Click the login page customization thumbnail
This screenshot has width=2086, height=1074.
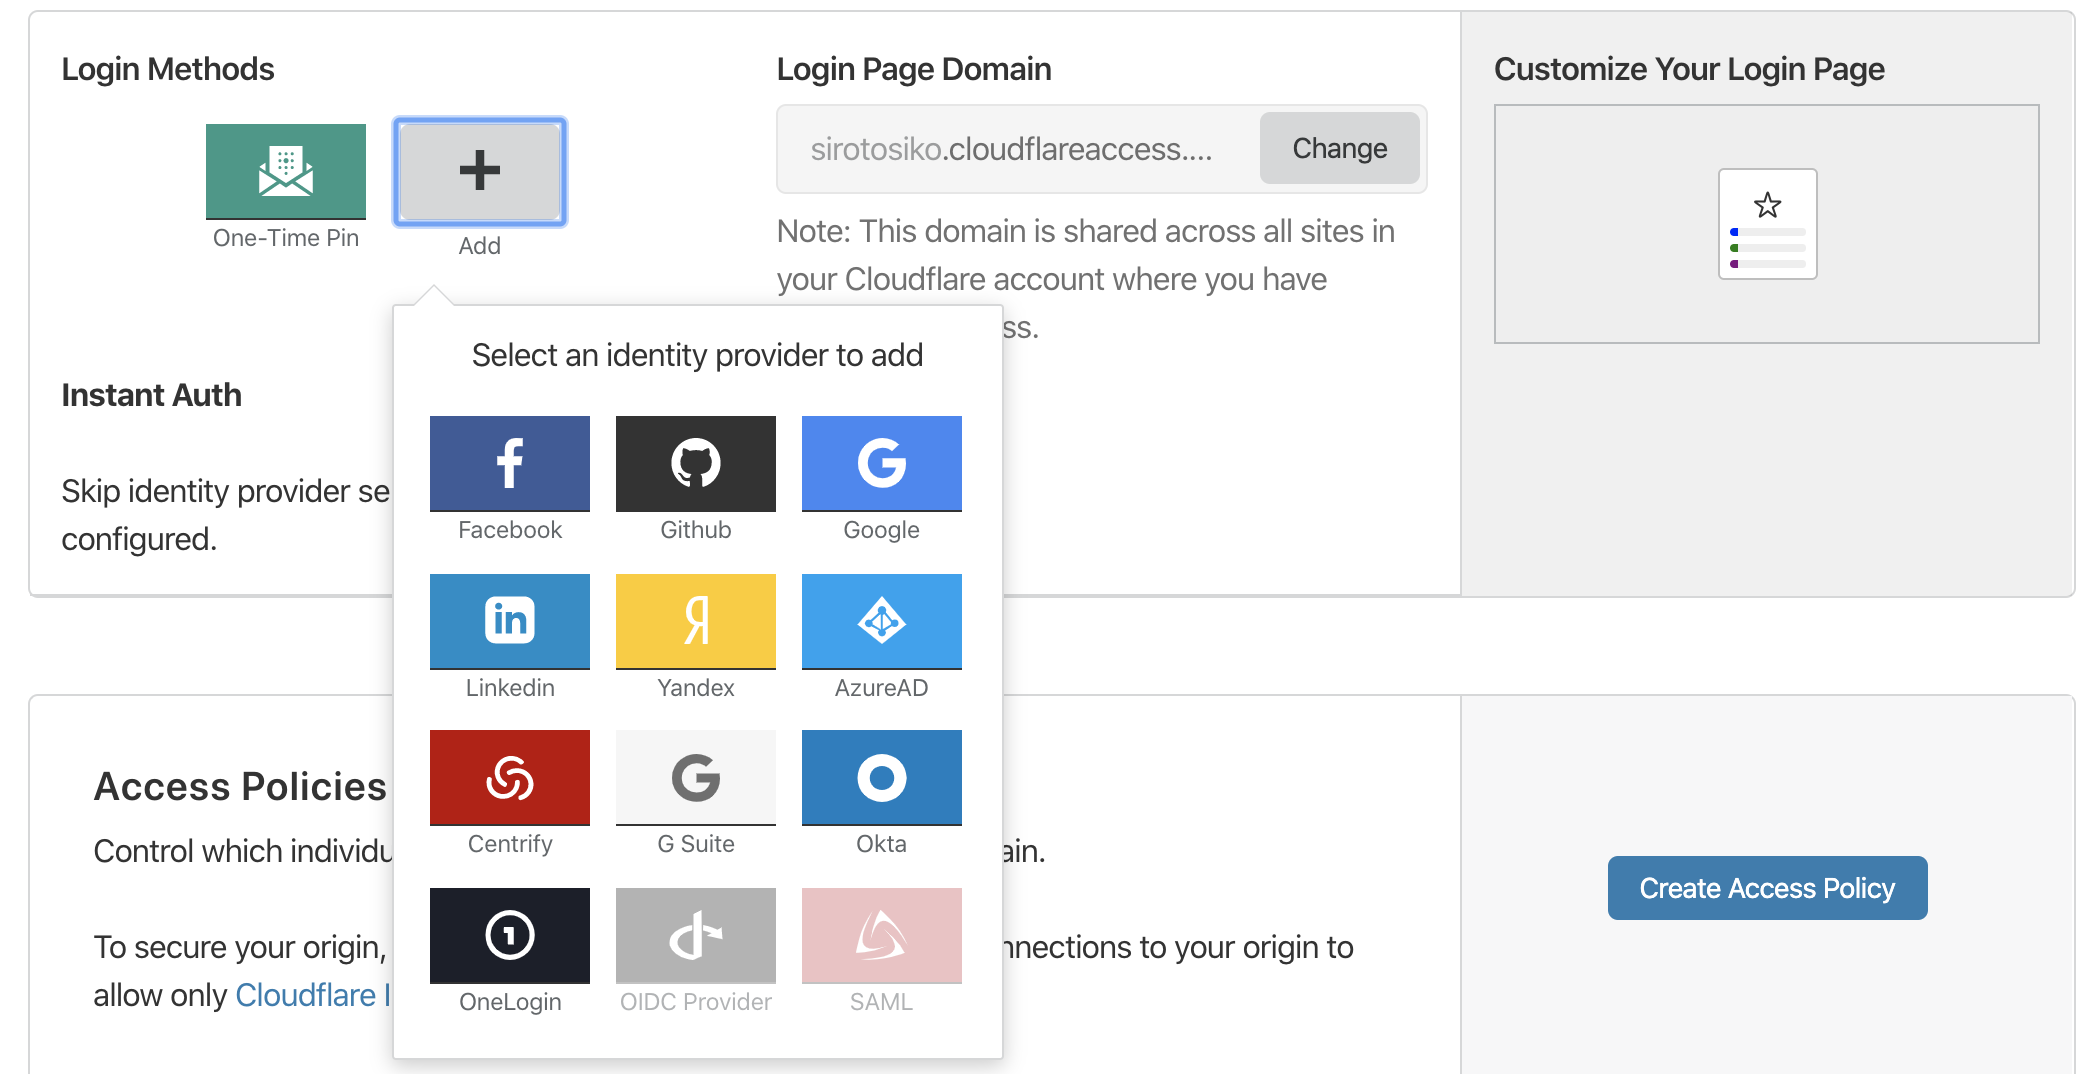(x=1767, y=224)
